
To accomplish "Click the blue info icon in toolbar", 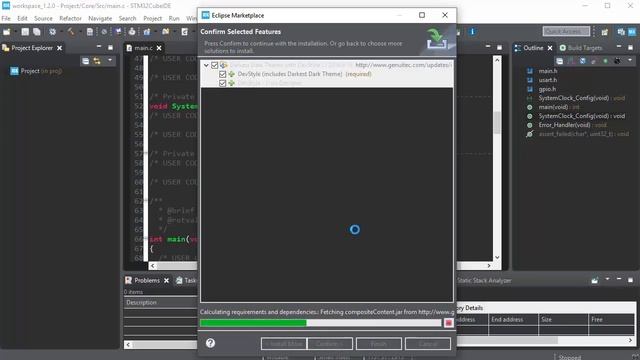I will pyautogui.click(x=472, y=31).
